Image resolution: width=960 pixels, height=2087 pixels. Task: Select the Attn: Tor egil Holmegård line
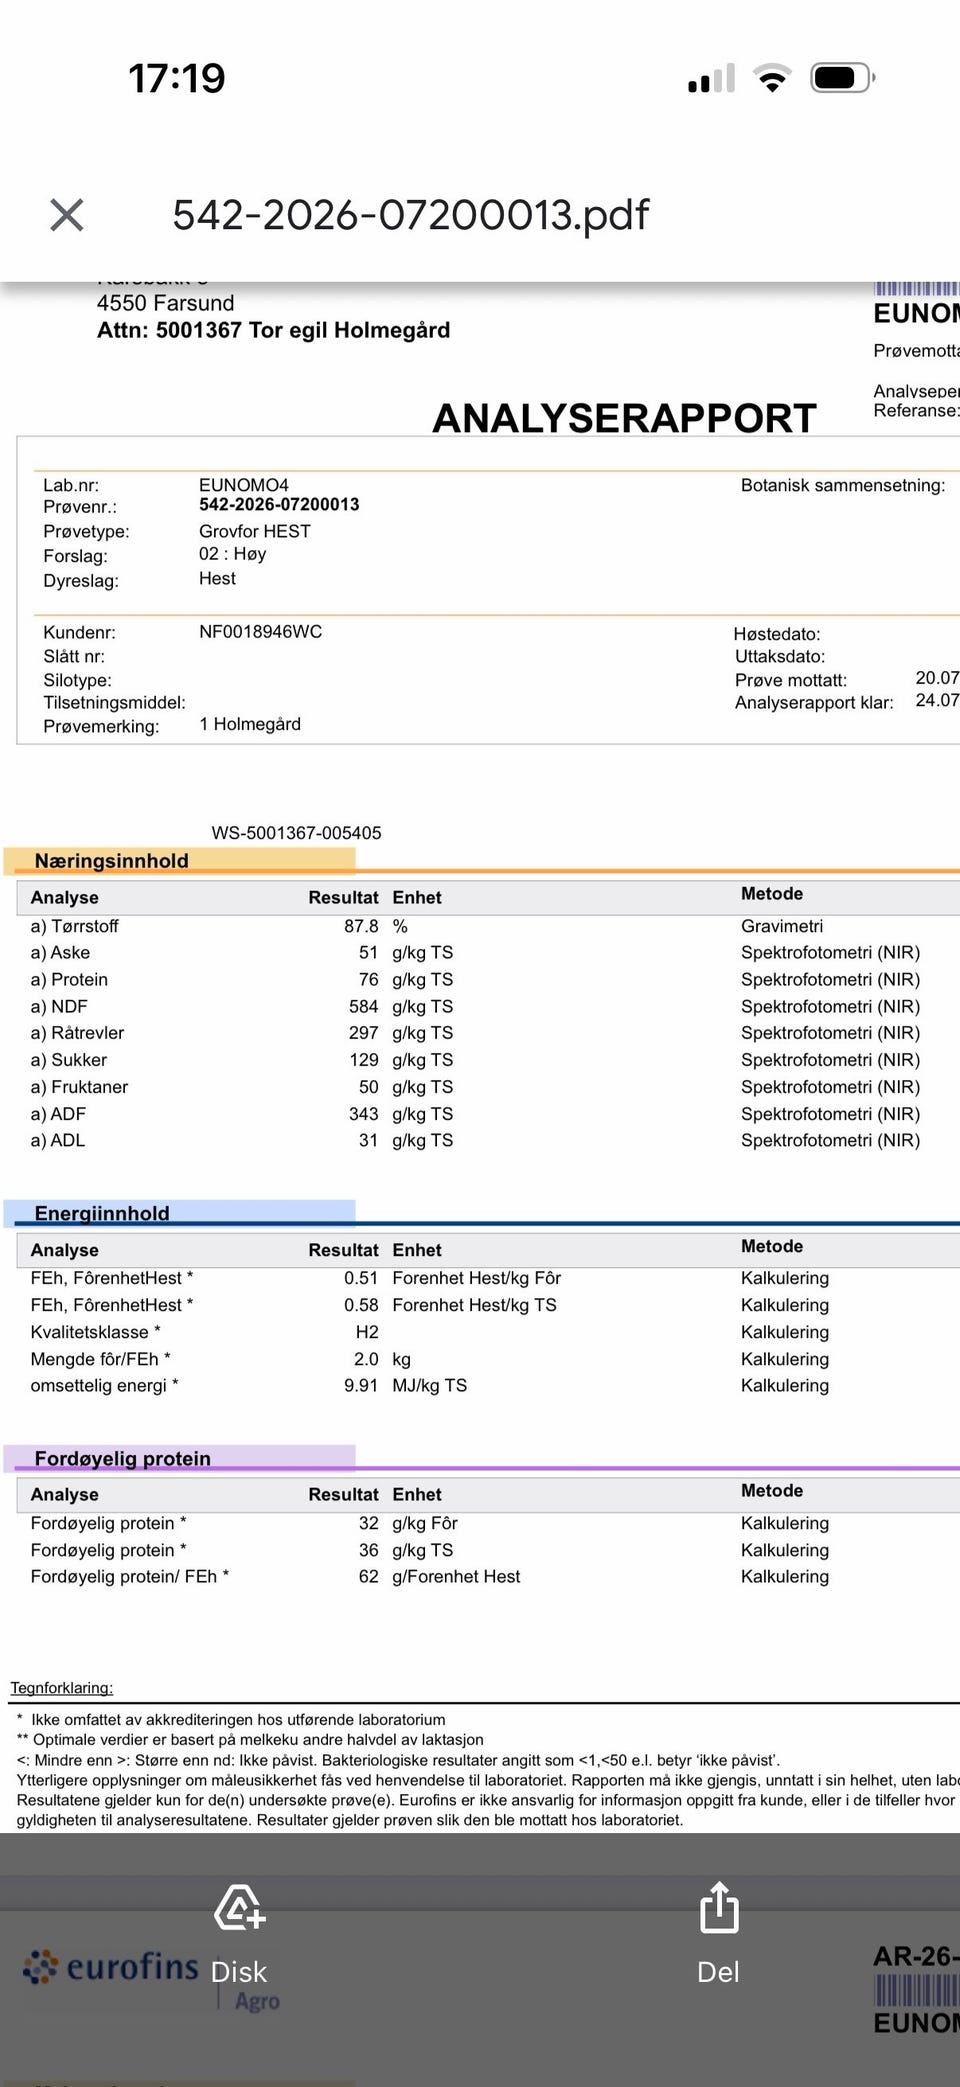point(273,331)
